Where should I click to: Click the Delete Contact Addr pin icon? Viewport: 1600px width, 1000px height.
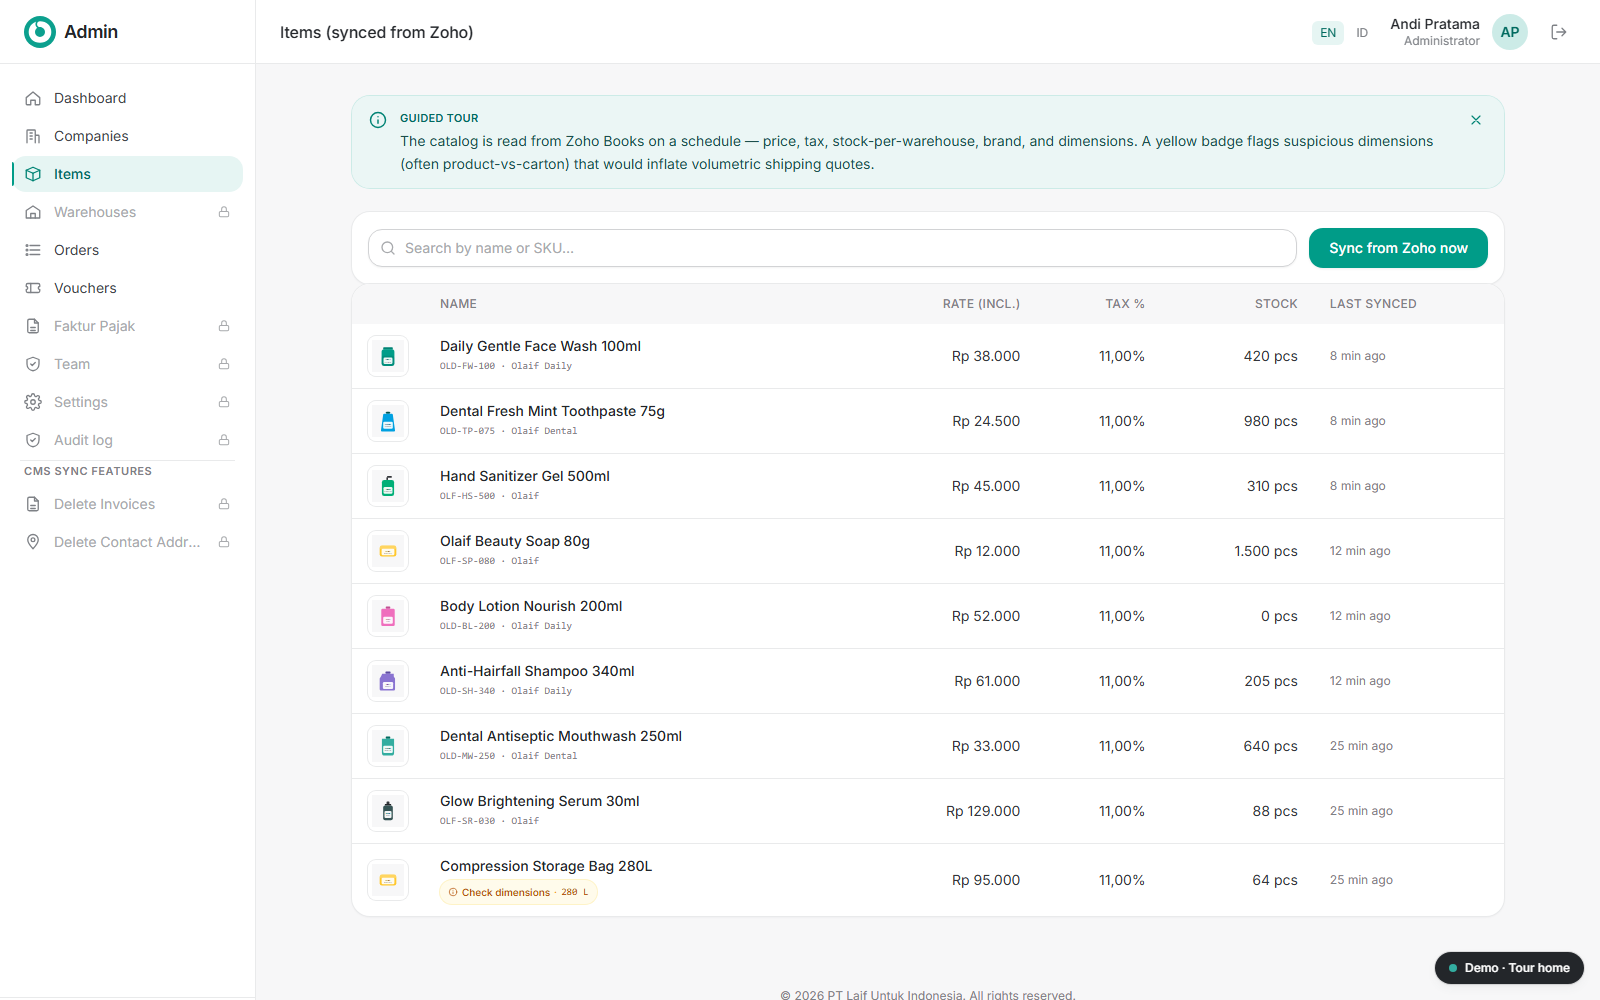coord(33,542)
